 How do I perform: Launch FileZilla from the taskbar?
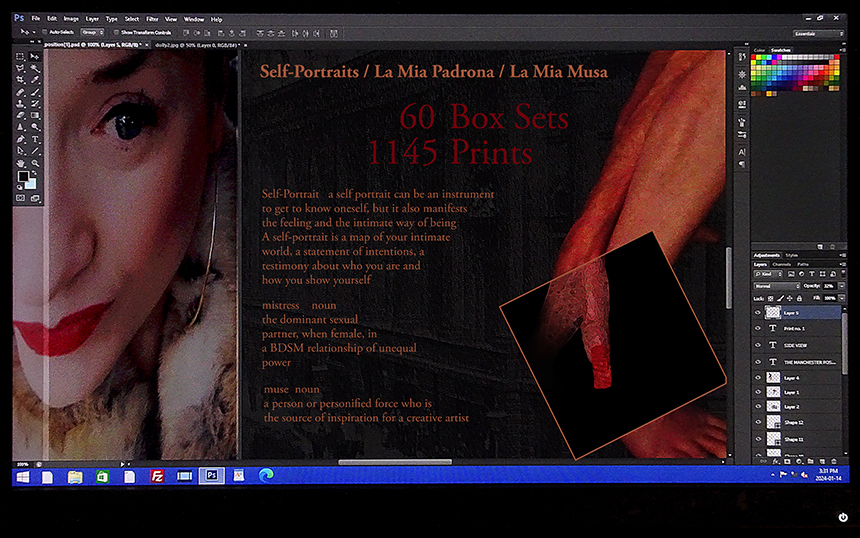157,477
